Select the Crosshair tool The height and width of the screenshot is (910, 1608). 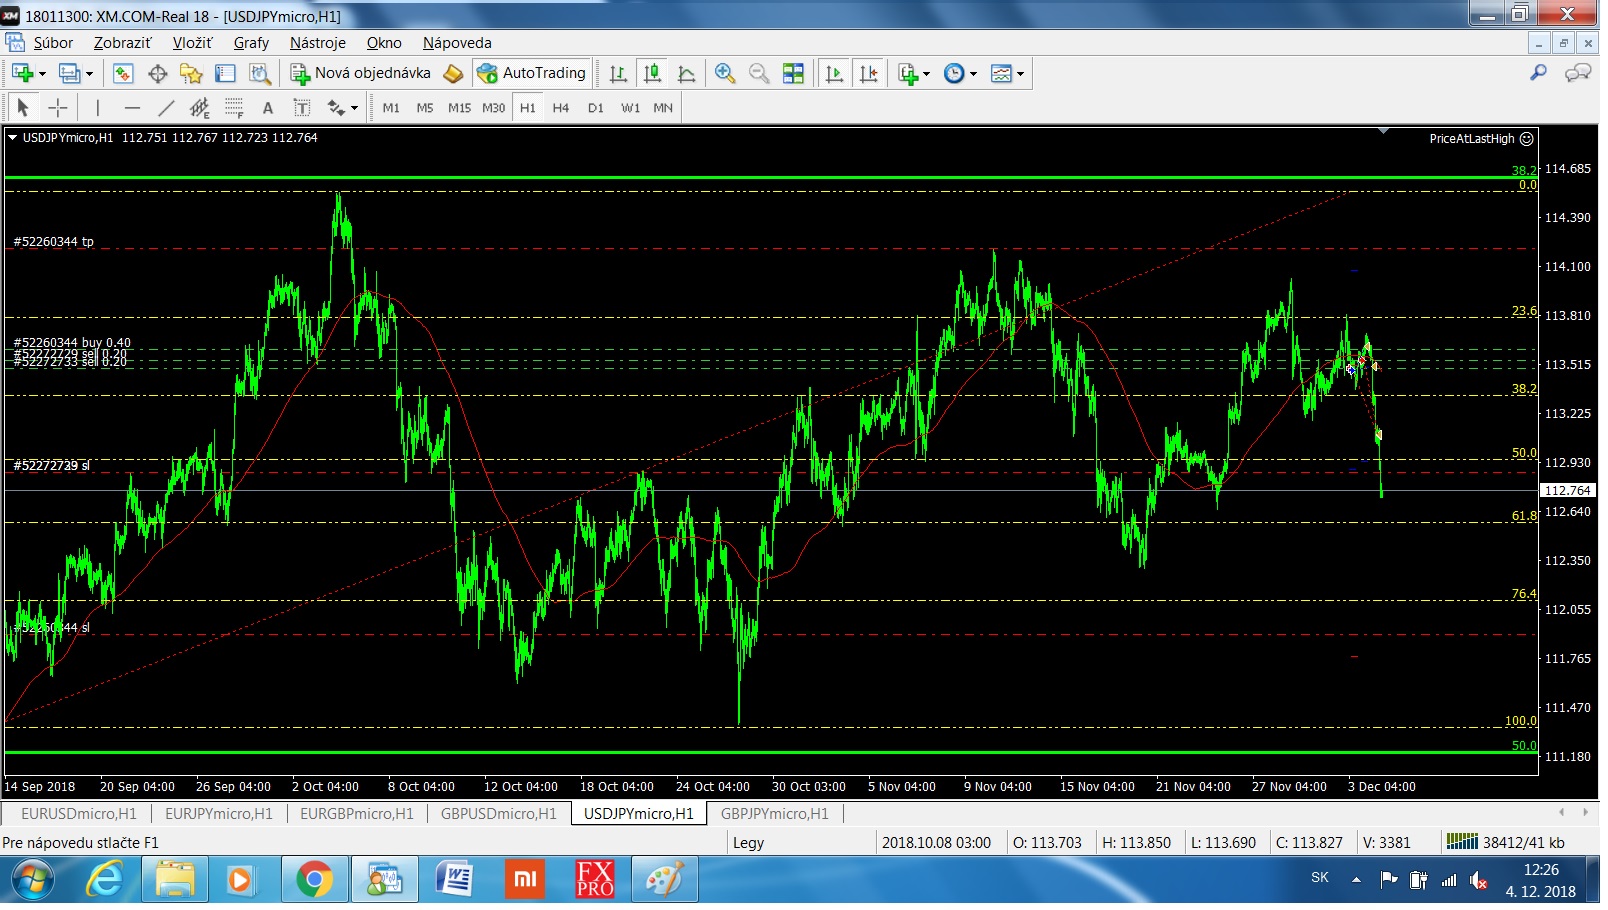(58, 107)
